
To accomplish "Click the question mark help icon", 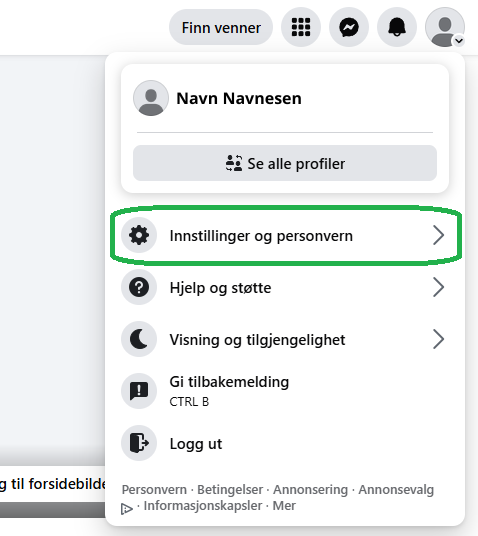I will [139, 287].
